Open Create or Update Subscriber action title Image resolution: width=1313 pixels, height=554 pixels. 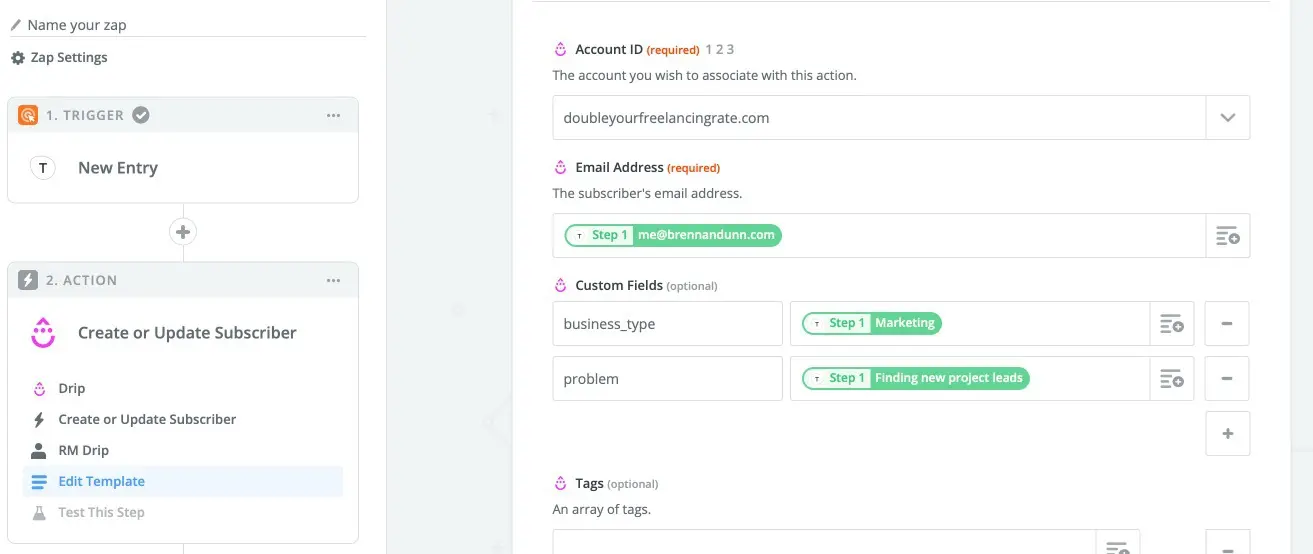187,333
